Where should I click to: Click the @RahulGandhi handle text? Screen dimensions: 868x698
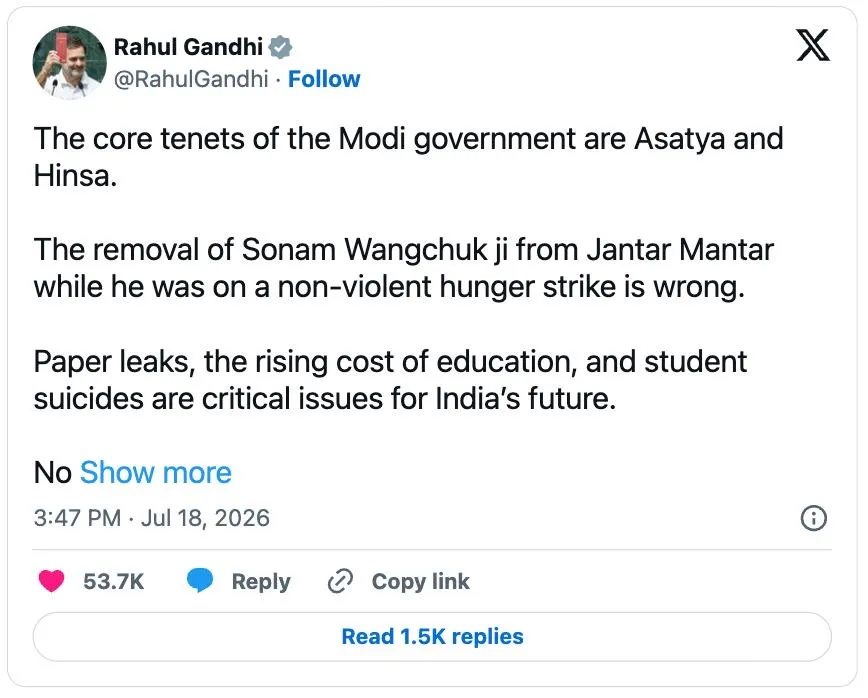191,79
